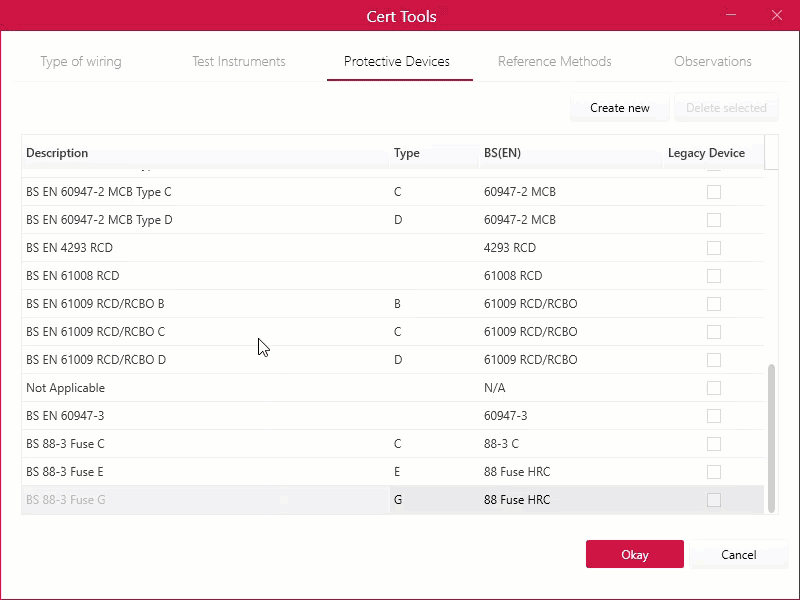
Task: Open the Observations tab
Action: tap(713, 62)
